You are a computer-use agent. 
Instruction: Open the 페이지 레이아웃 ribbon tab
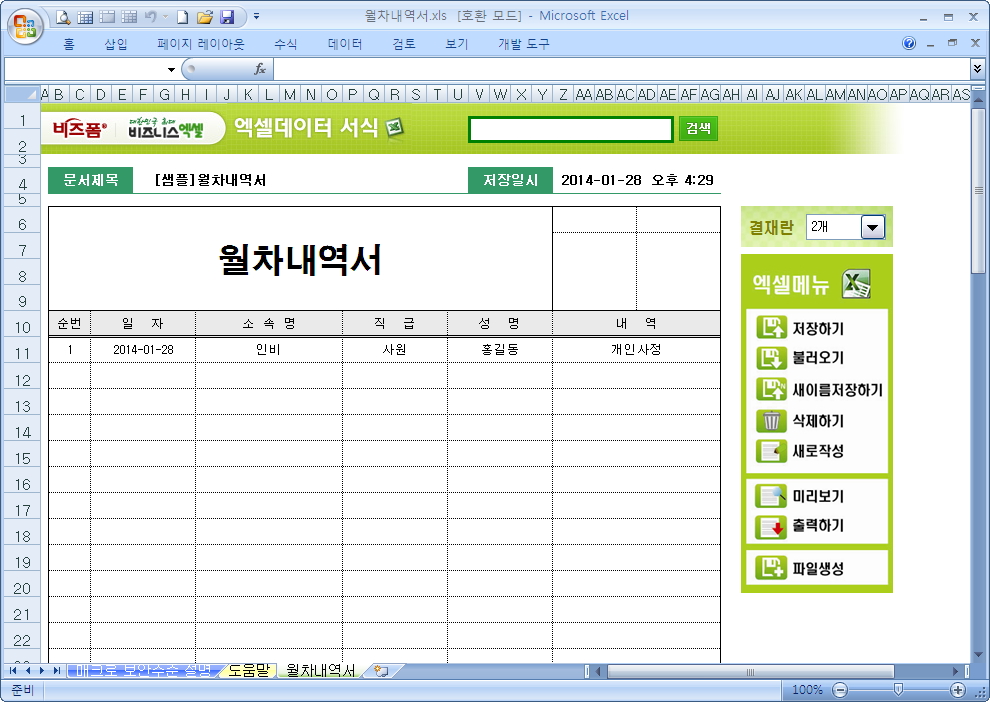[200, 44]
